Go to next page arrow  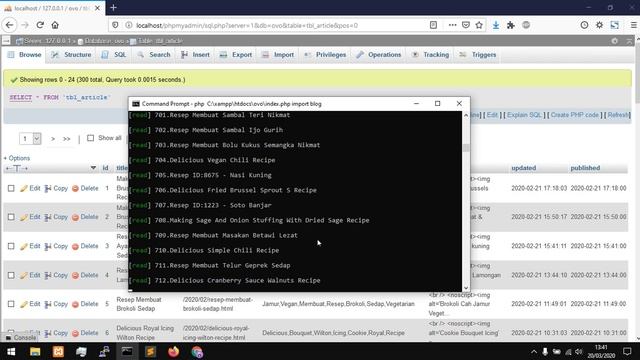coord(53,139)
